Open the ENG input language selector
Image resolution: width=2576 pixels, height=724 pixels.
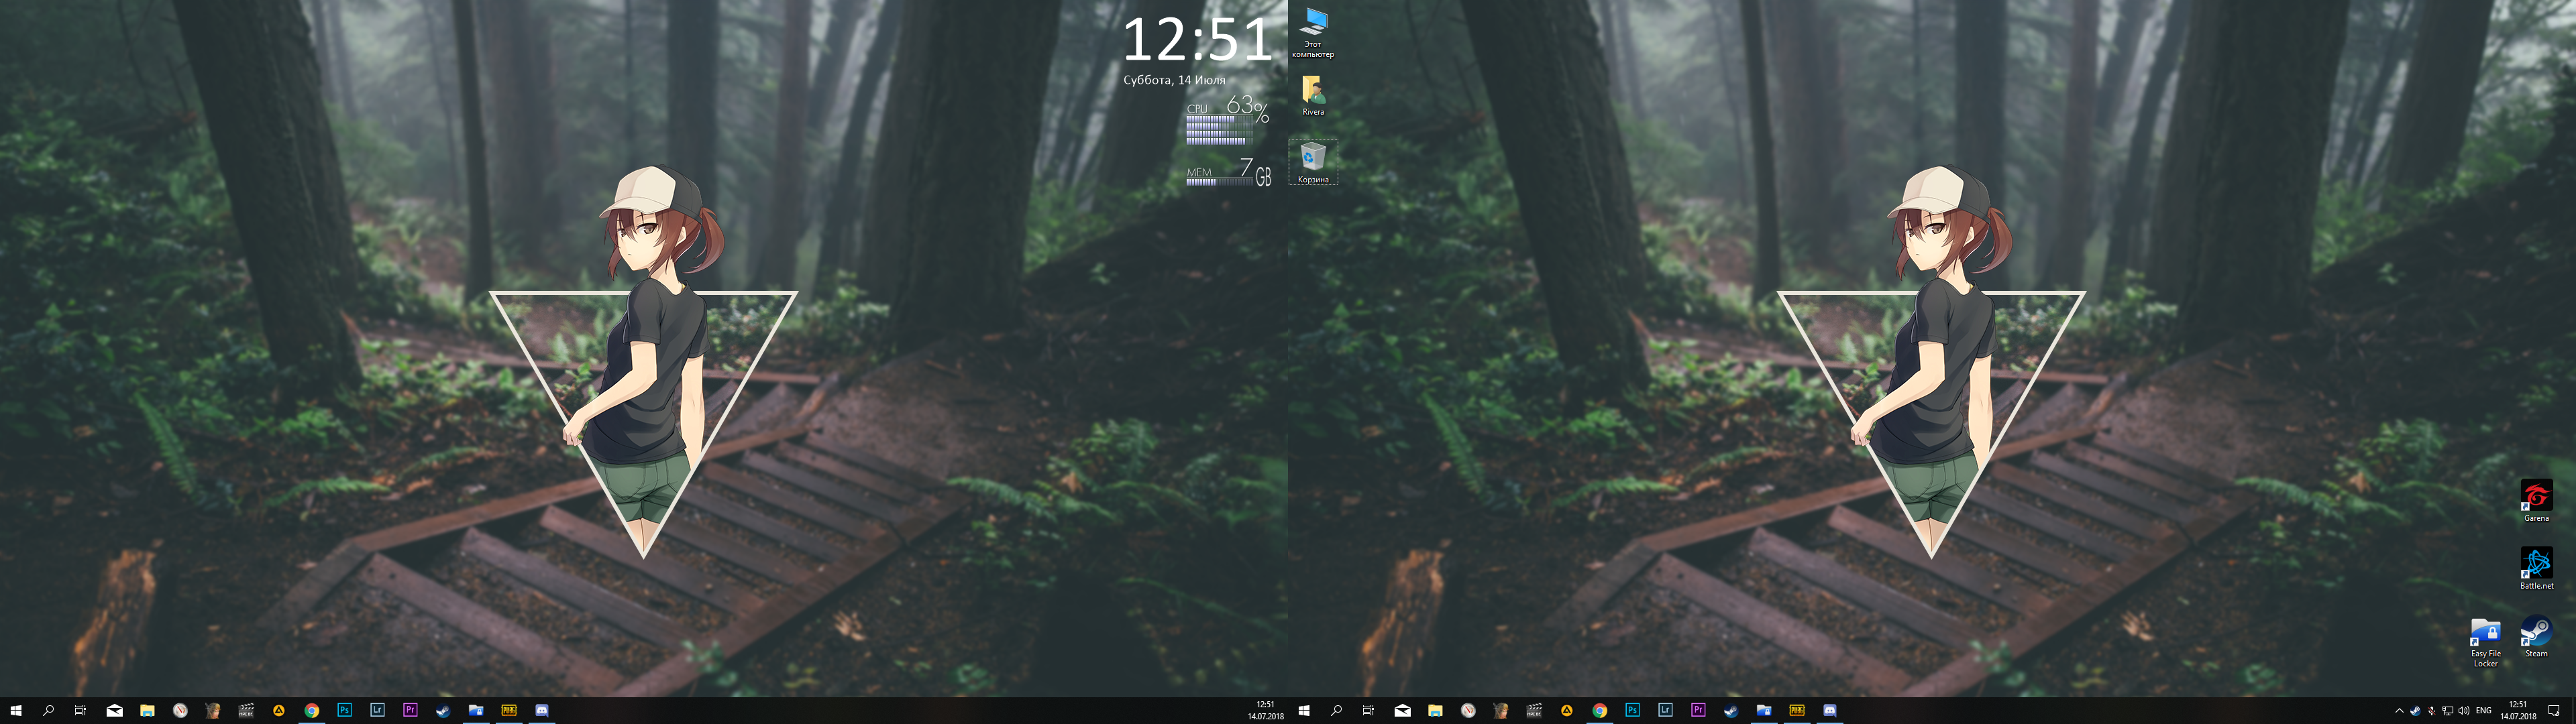click(2484, 711)
